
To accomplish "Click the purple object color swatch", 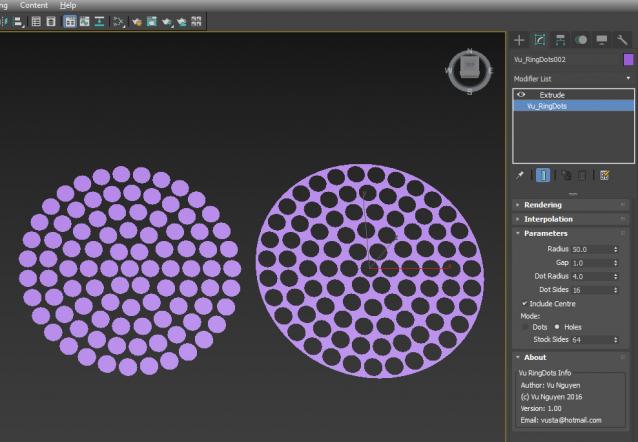I will 628,60.
